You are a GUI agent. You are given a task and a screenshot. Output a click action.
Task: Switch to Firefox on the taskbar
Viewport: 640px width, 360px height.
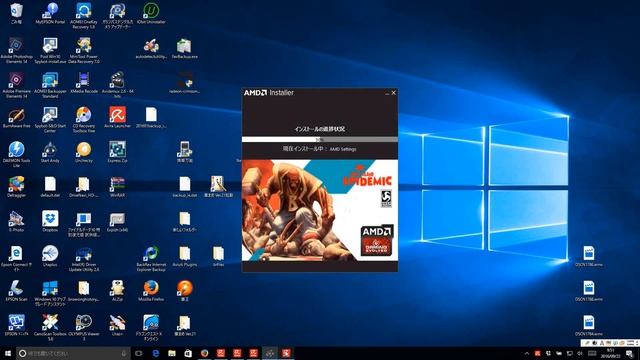point(204,353)
